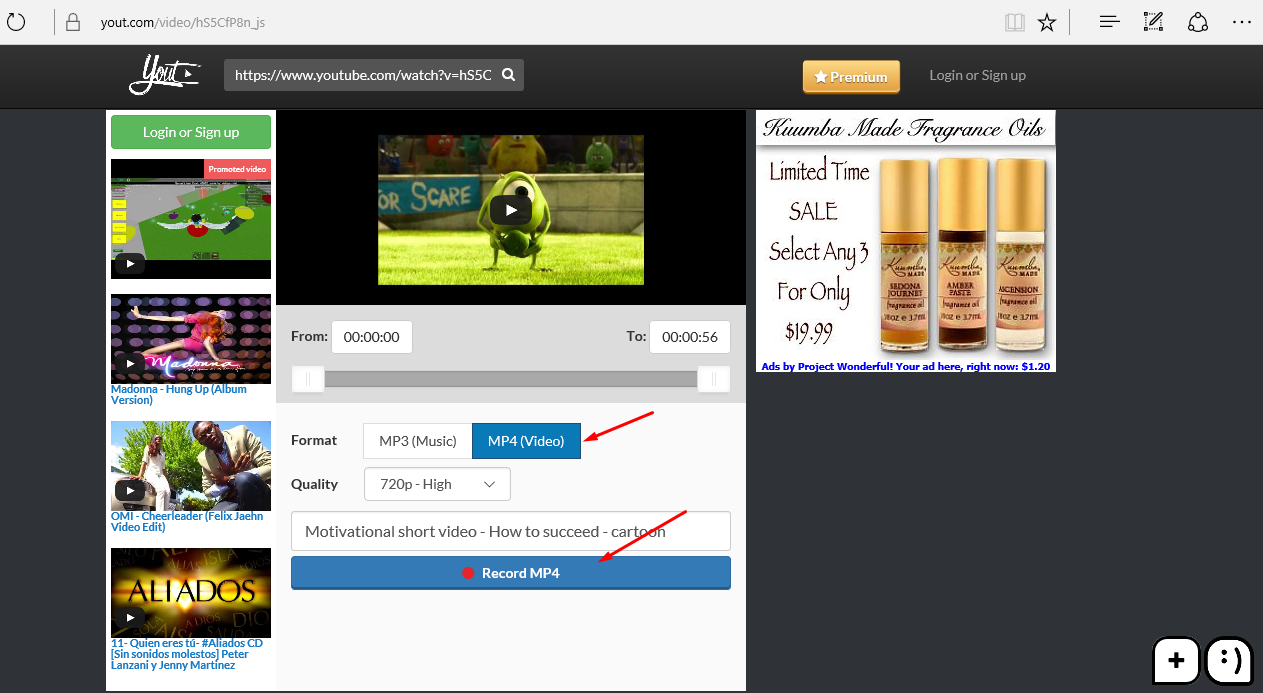This screenshot has height=693, width=1263.
Task: Click play icon on Madonna thumbnail
Action: [130, 363]
